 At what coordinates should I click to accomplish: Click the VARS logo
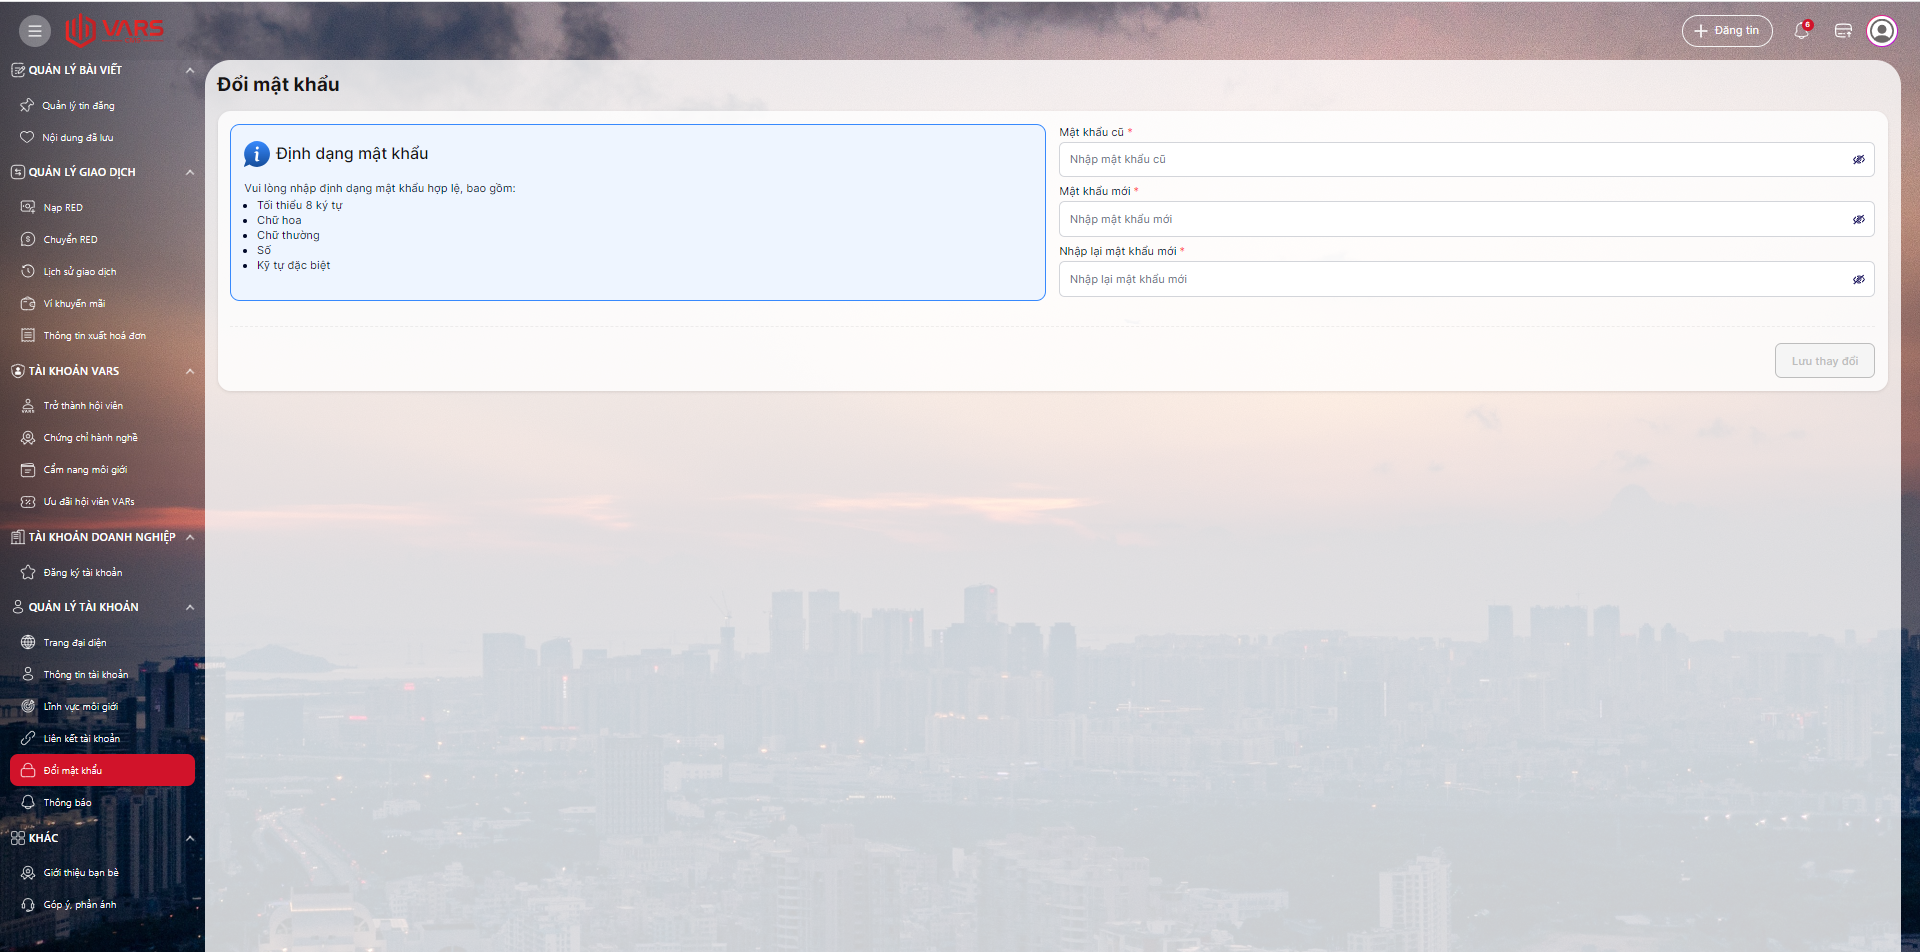(x=114, y=30)
